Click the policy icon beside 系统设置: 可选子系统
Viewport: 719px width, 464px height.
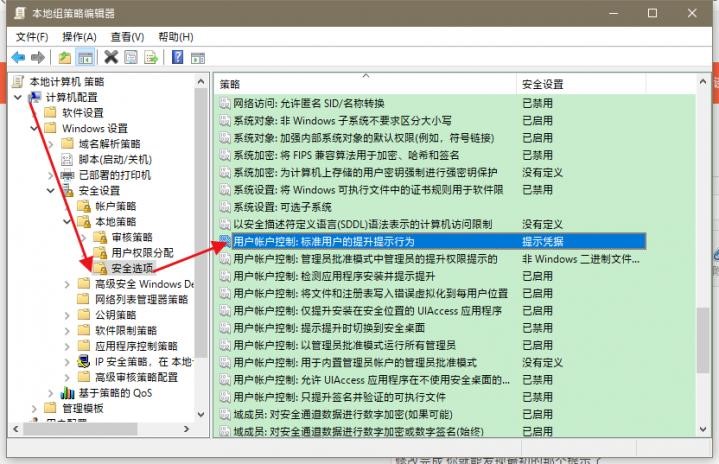pos(224,207)
